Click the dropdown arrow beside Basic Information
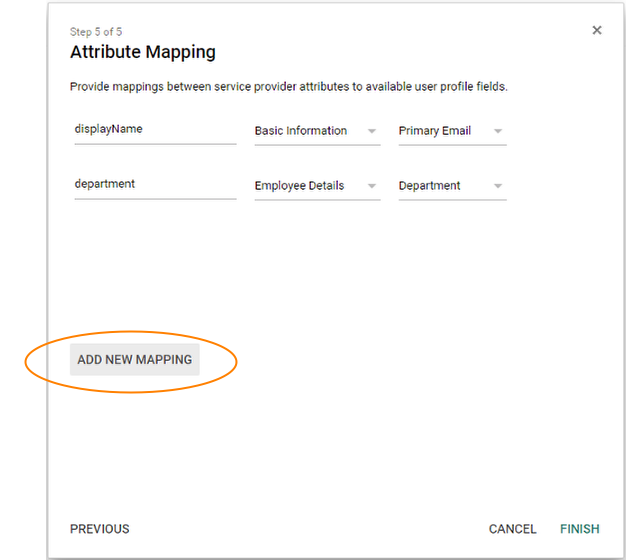This screenshot has height=560, width=626. pyautogui.click(x=372, y=131)
